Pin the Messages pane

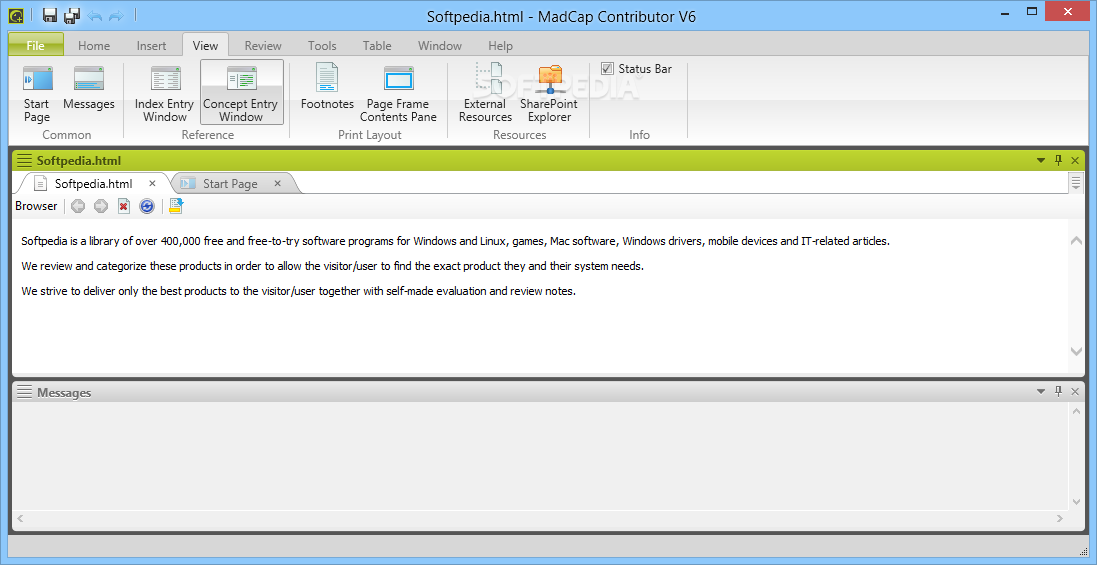pyautogui.click(x=1059, y=392)
